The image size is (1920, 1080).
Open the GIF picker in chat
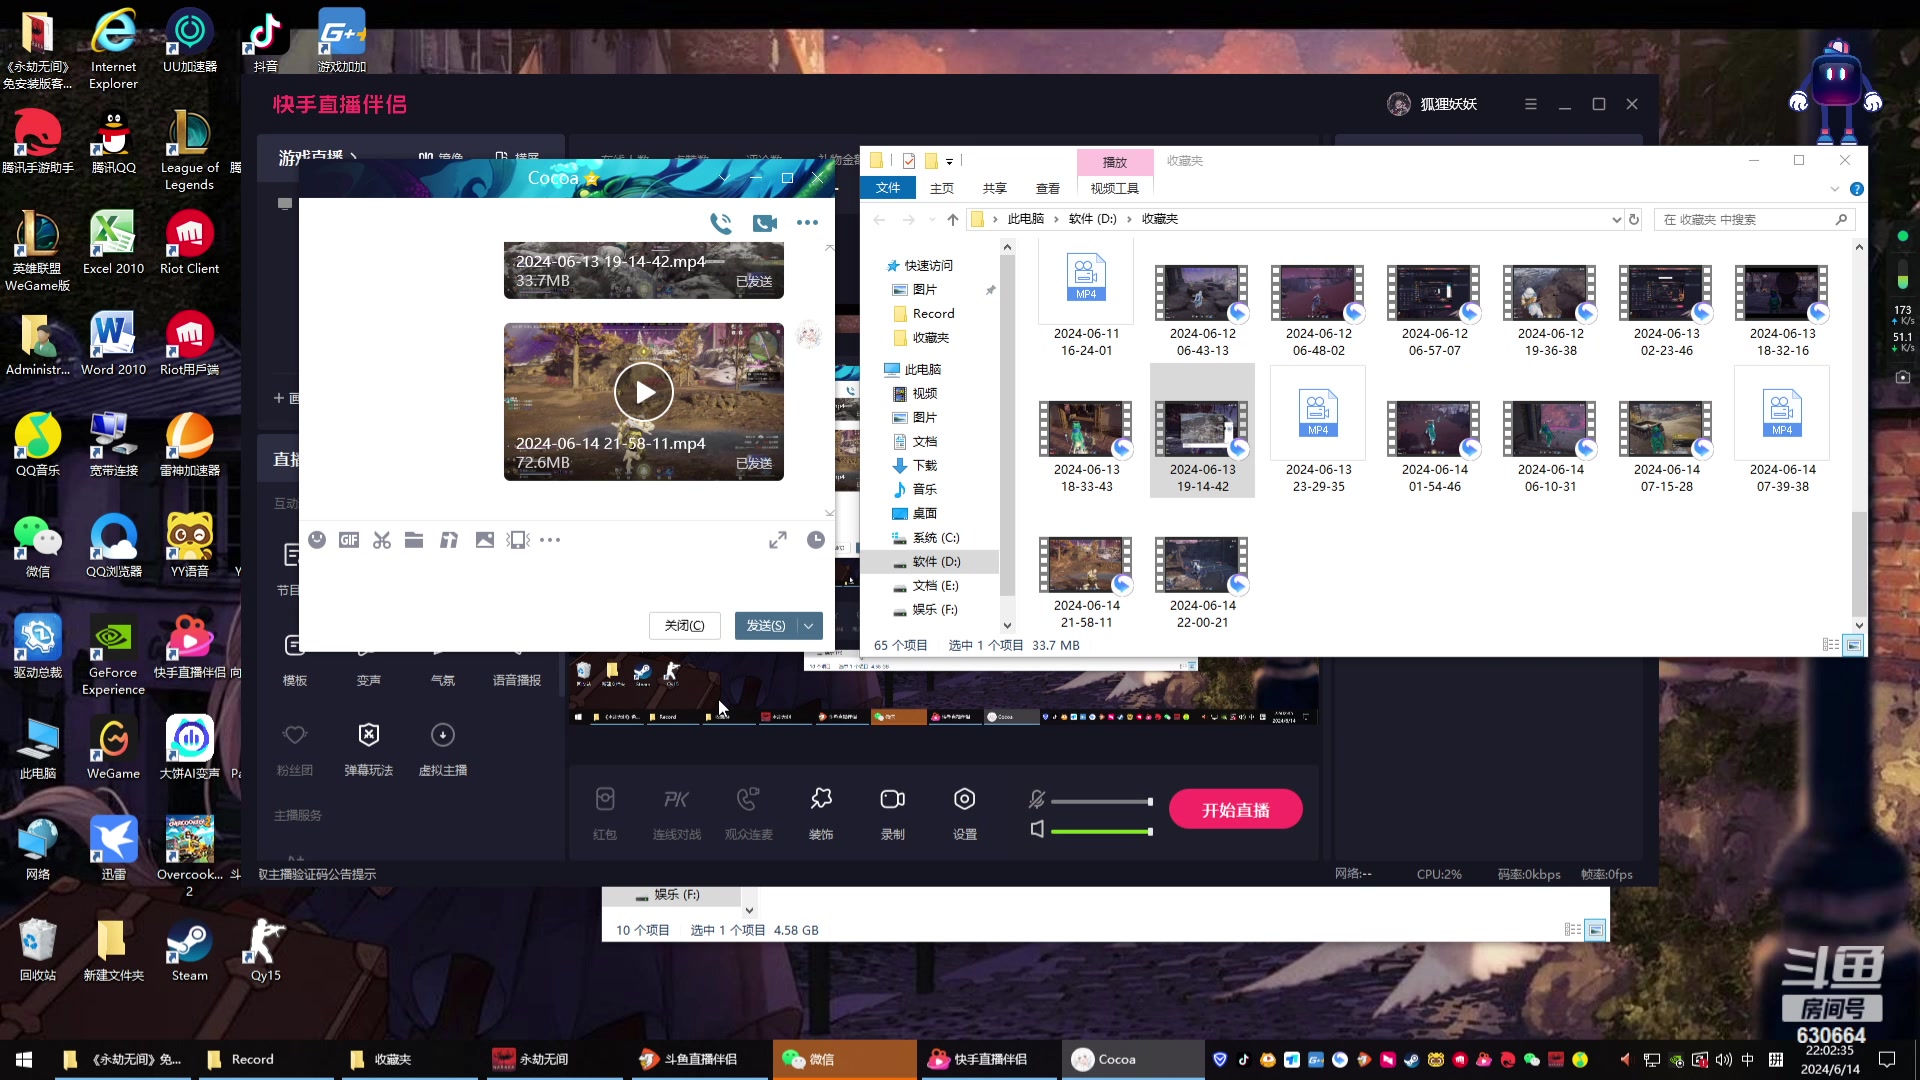point(349,540)
